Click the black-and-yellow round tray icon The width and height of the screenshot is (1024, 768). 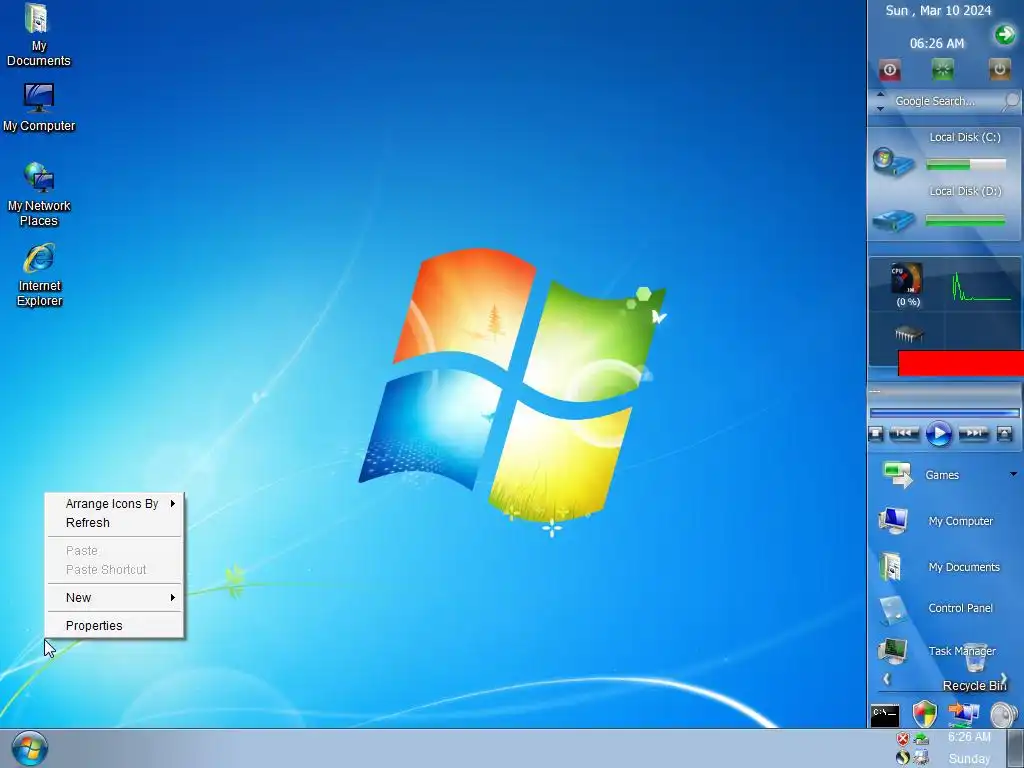click(x=903, y=758)
